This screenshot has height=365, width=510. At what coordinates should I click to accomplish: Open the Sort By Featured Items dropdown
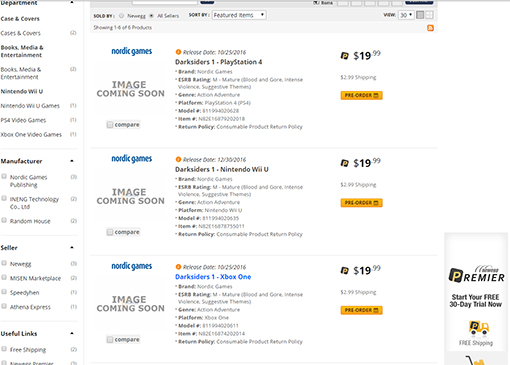click(239, 15)
